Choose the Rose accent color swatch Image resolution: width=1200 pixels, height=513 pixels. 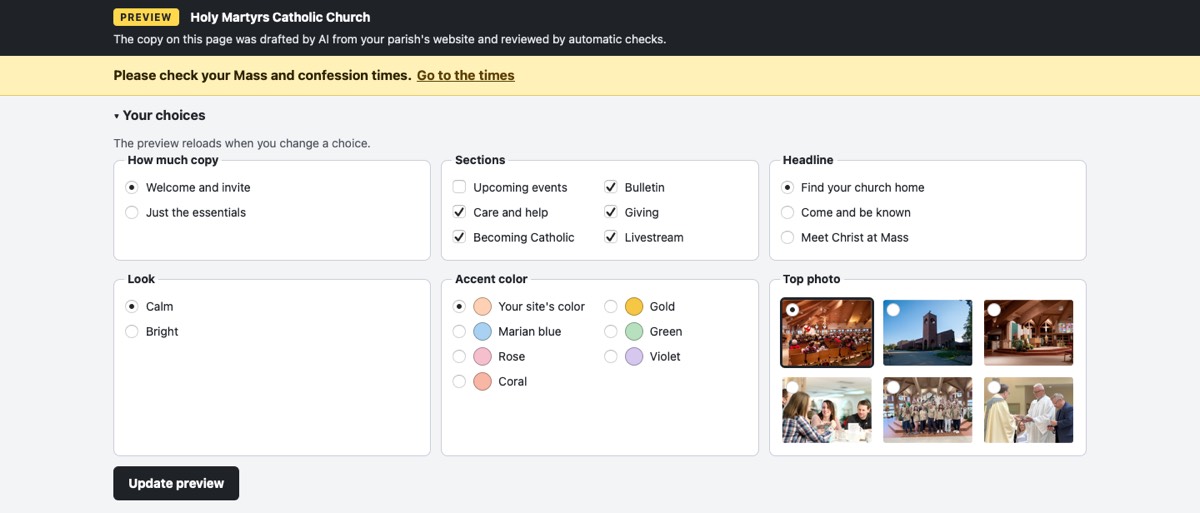[482, 356]
